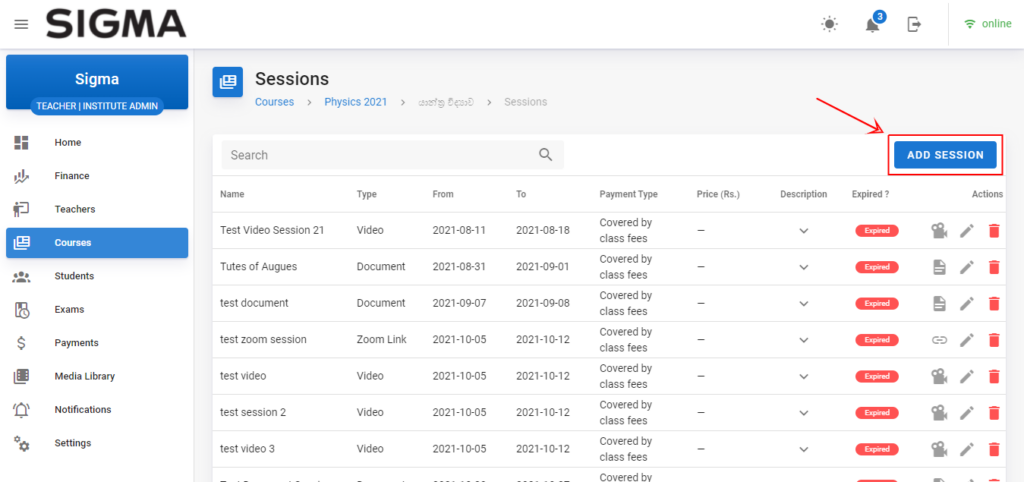Expand description of Test Video Session 21
Screen dimensions: 1024x482
804,231
